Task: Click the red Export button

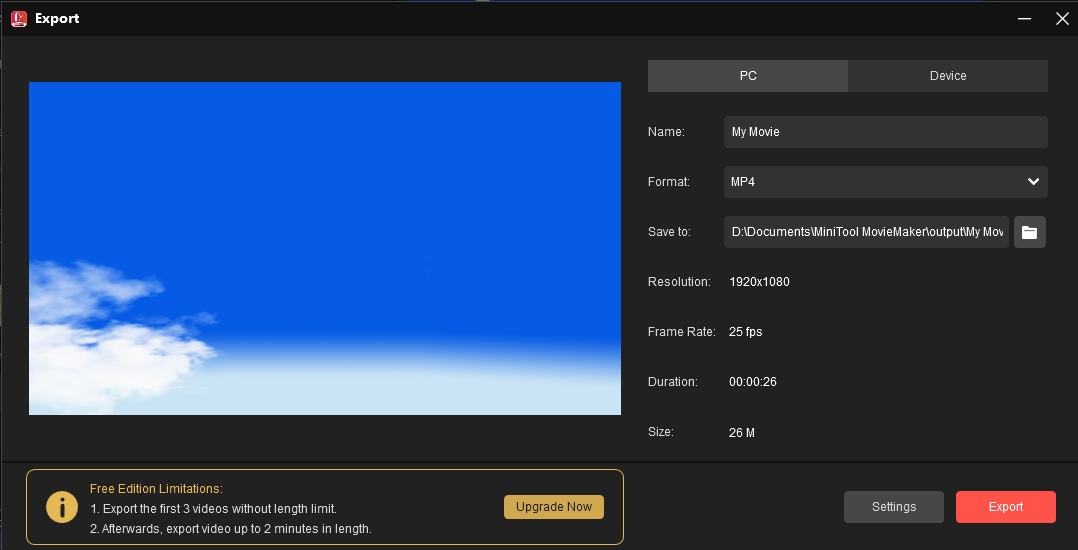Action: tap(1006, 507)
